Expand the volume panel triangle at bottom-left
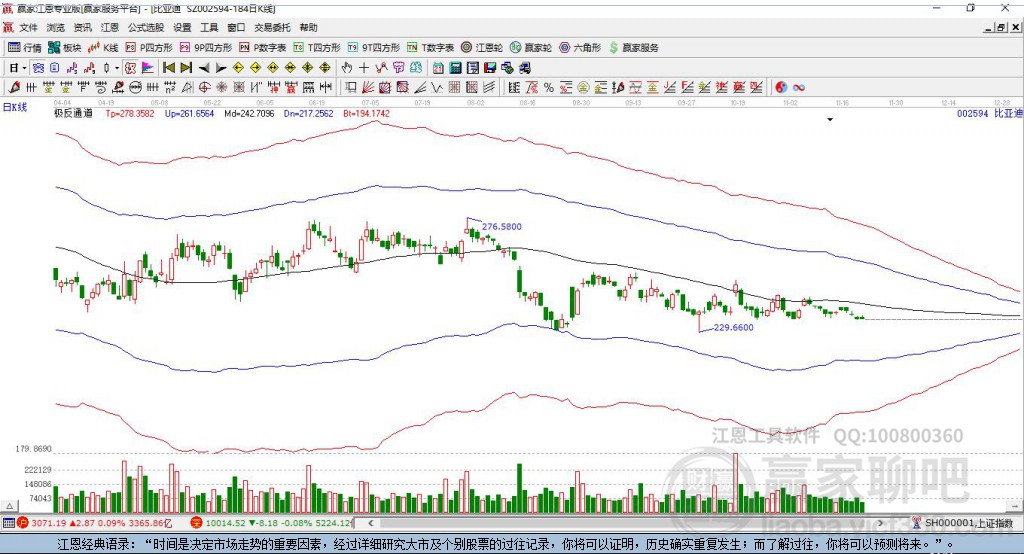 click(9, 506)
